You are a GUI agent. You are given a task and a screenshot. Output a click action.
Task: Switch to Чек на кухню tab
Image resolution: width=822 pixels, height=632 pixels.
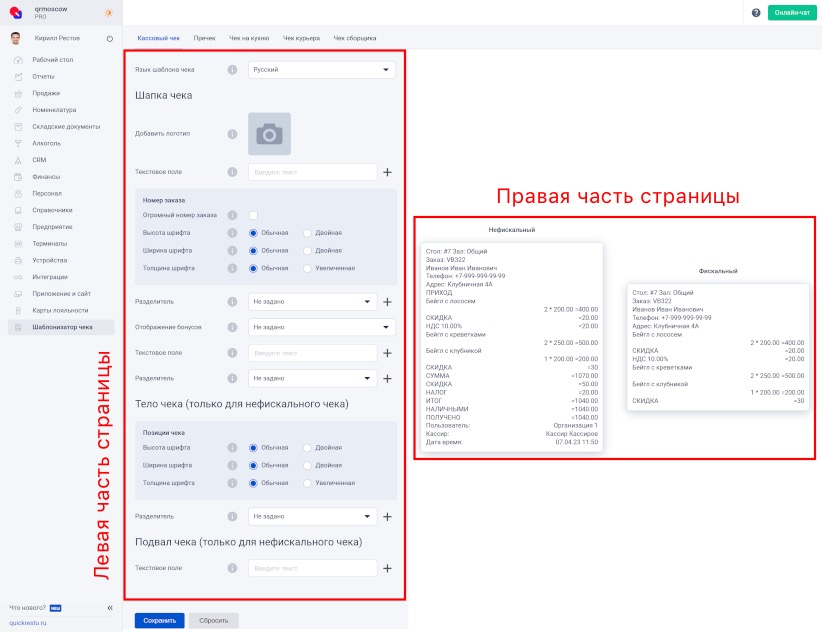[x=249, y=38]
